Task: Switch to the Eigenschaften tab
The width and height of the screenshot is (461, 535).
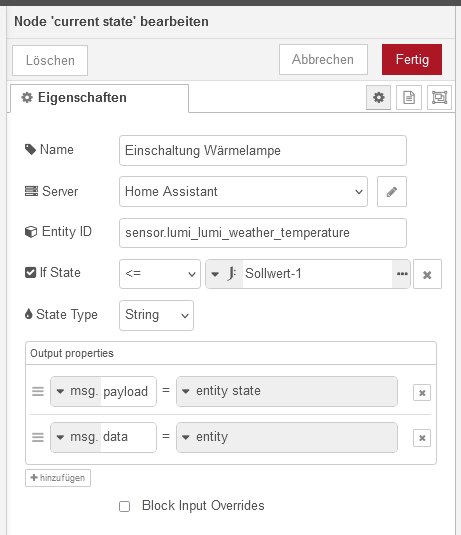Action: point(99,98)
